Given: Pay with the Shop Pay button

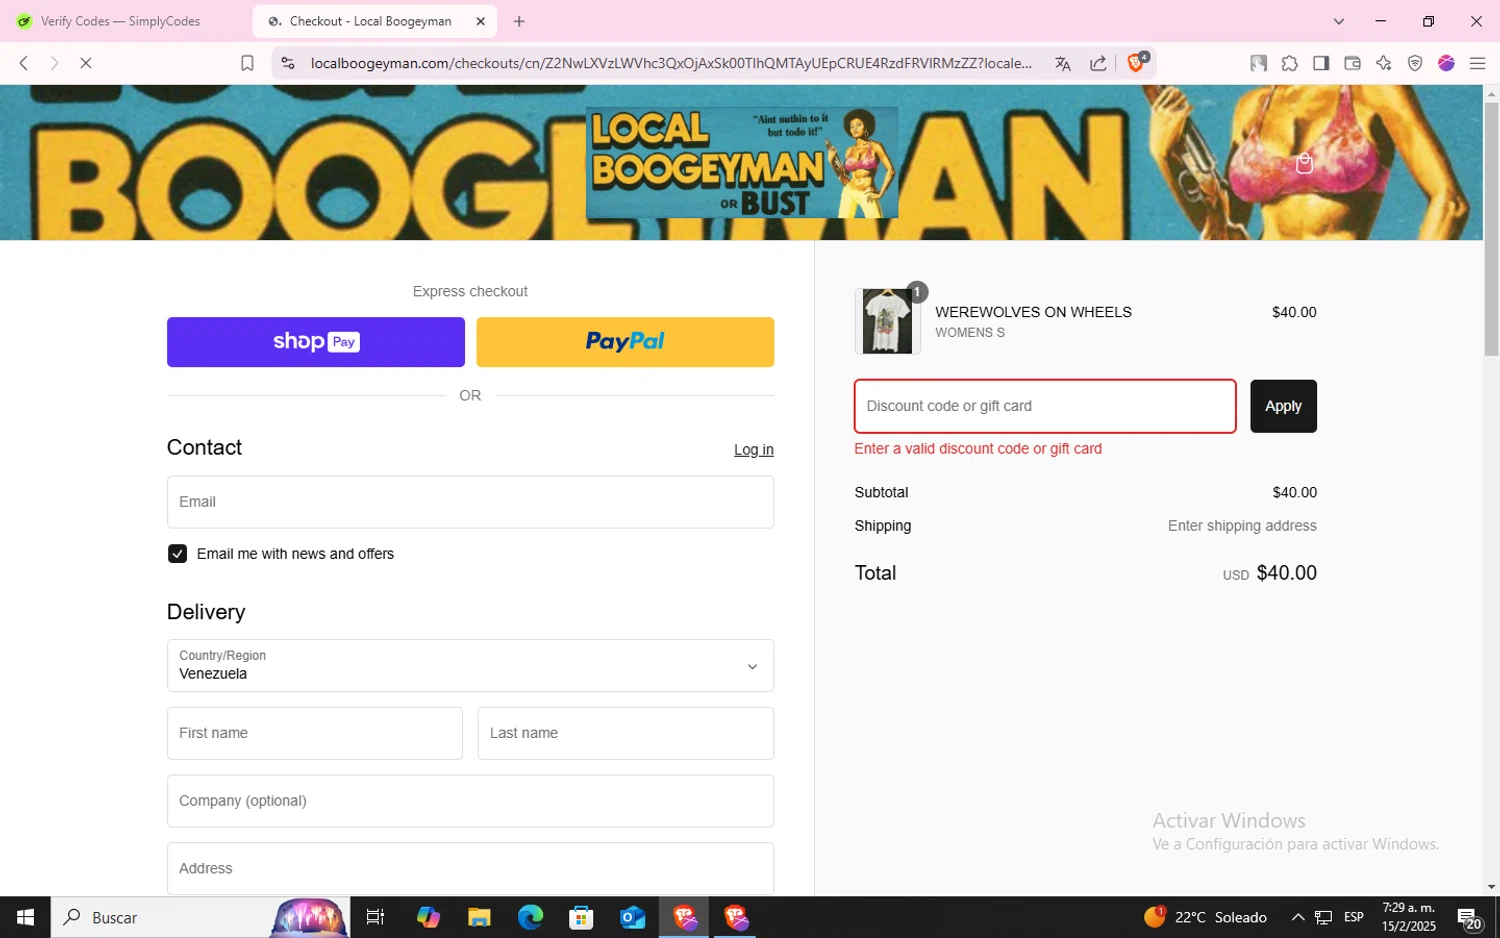Looking at the screenshot, I should point(316,342).
